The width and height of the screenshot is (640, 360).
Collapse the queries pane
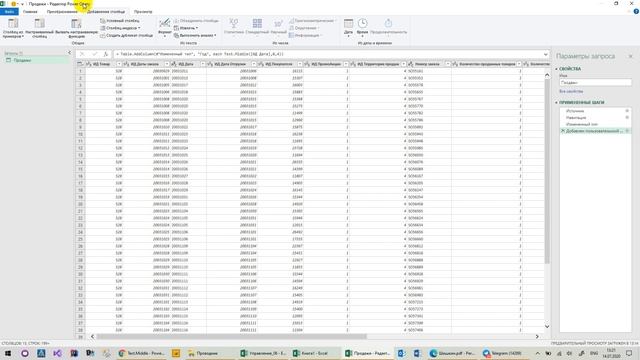coord(69,53)
